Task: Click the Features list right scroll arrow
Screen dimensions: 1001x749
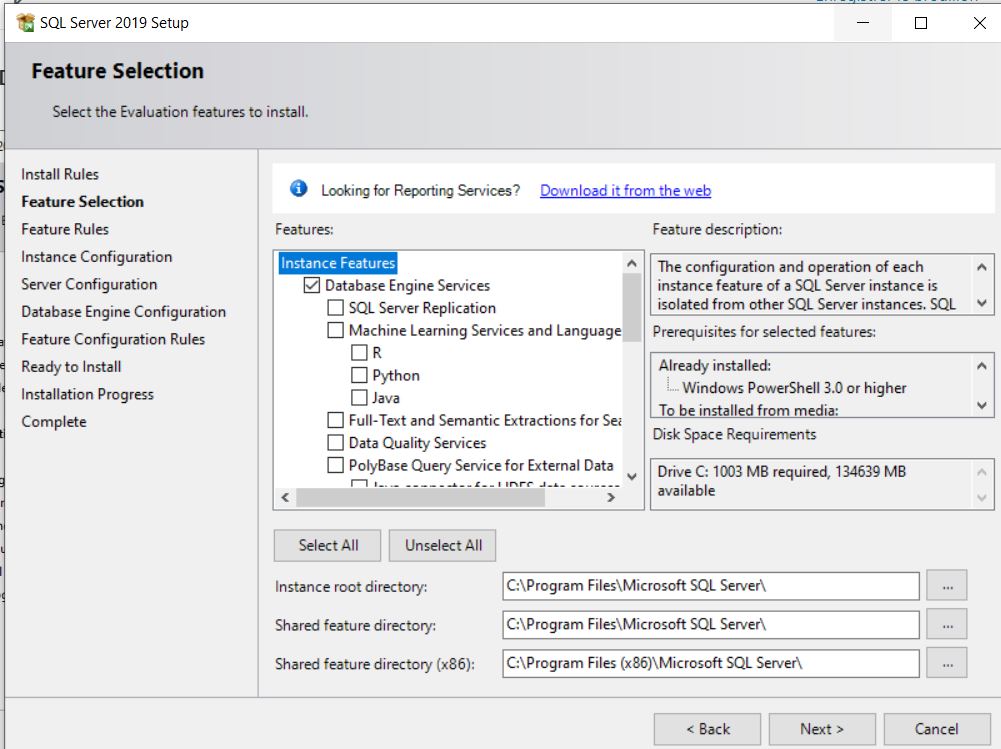Action: click(x=611, y=497)
